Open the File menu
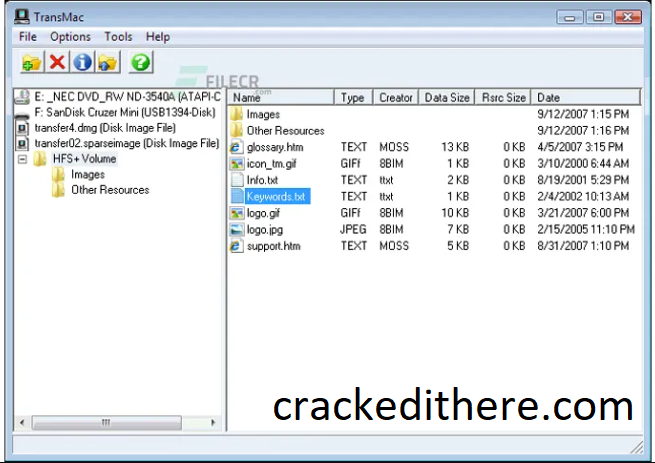The image size is (655, 463). pos(28,37)
